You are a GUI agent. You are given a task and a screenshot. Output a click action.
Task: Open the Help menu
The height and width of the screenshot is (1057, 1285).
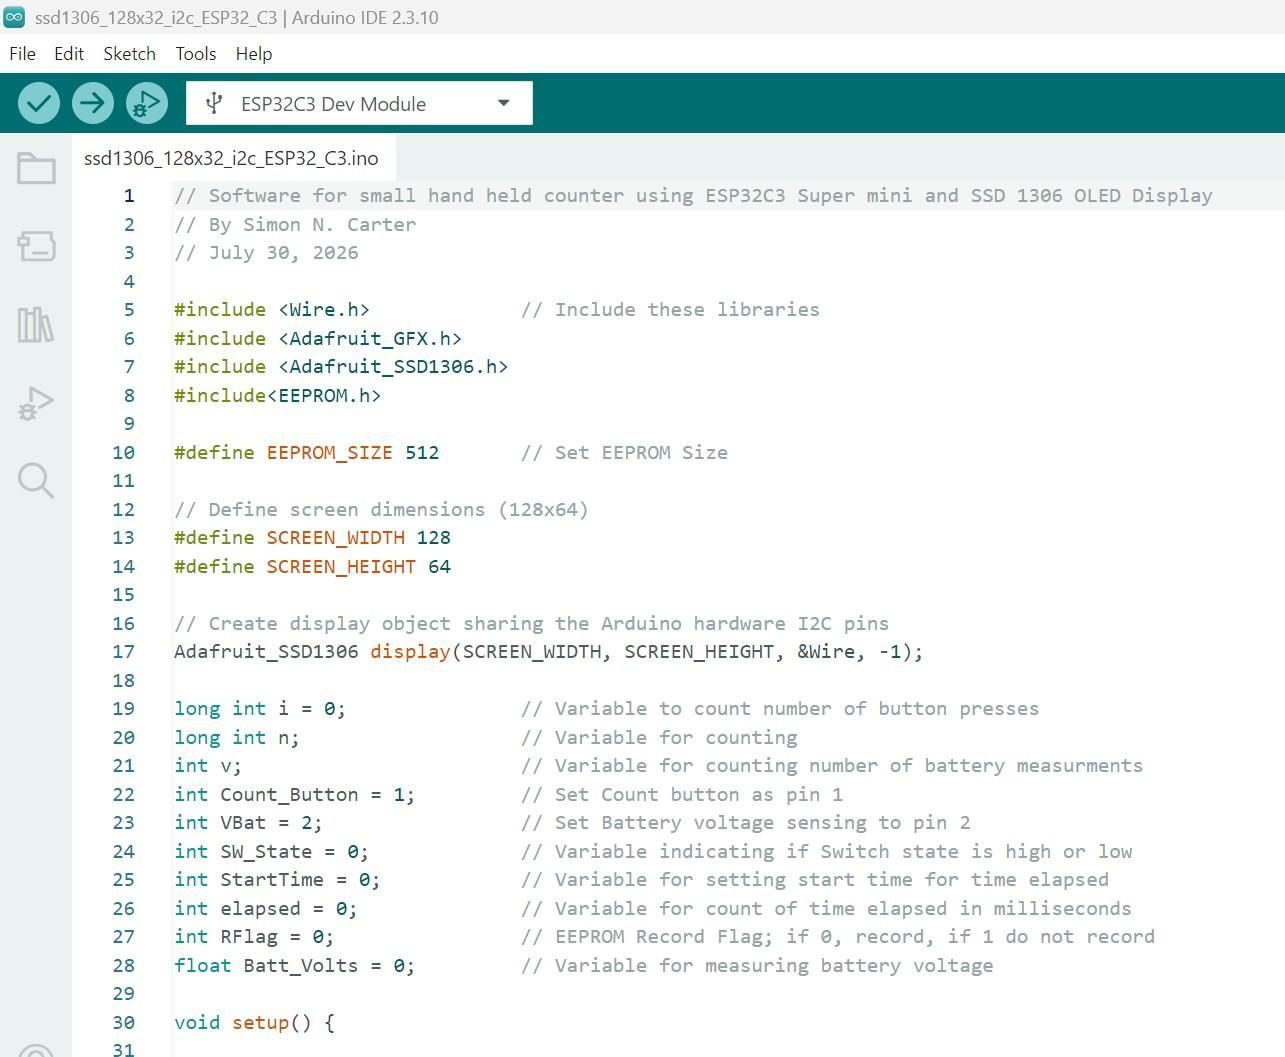pos(254,54)
